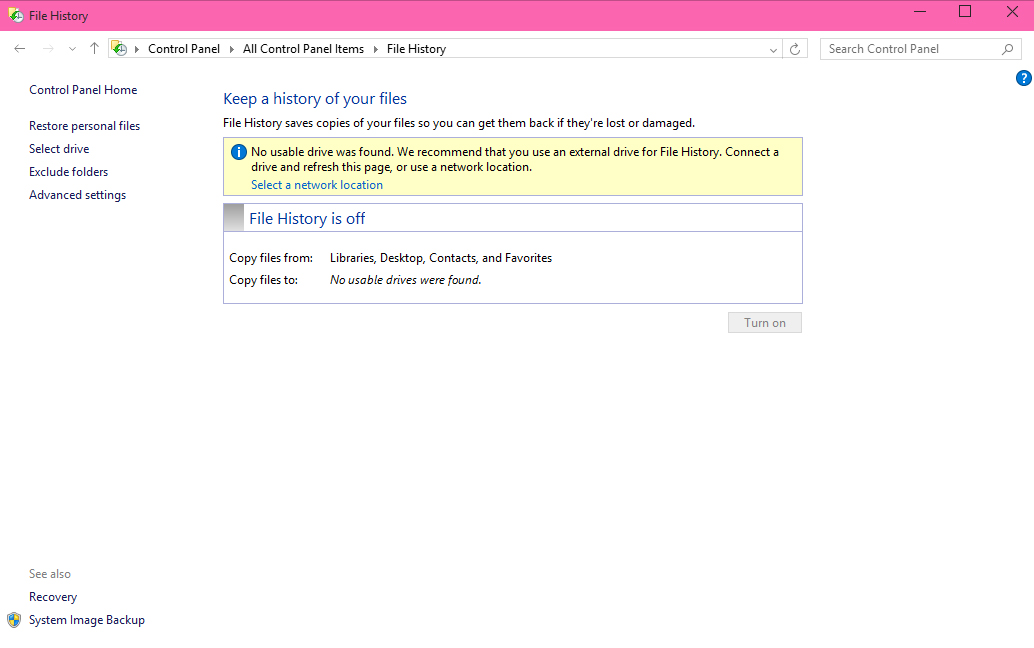Refresh the File History page
The height and width of the screenshot is (648, 1034).
tap(795, 49)
